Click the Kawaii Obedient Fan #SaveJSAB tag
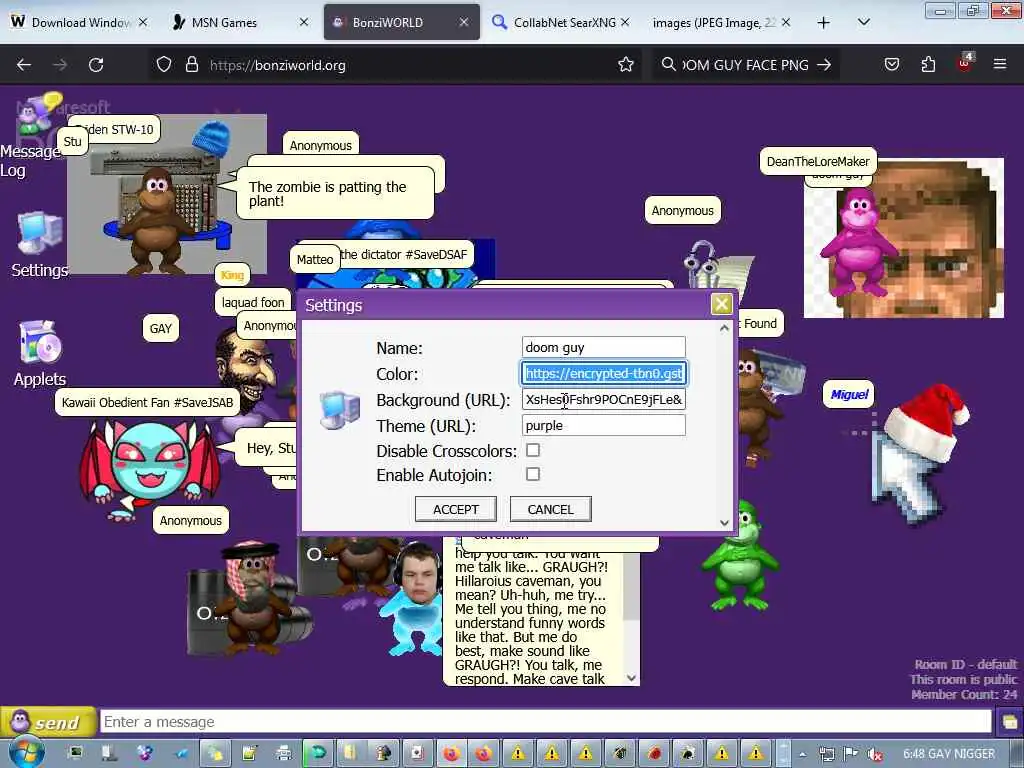The width and height of the screenshot is (1024, 768). click(147, 402)
